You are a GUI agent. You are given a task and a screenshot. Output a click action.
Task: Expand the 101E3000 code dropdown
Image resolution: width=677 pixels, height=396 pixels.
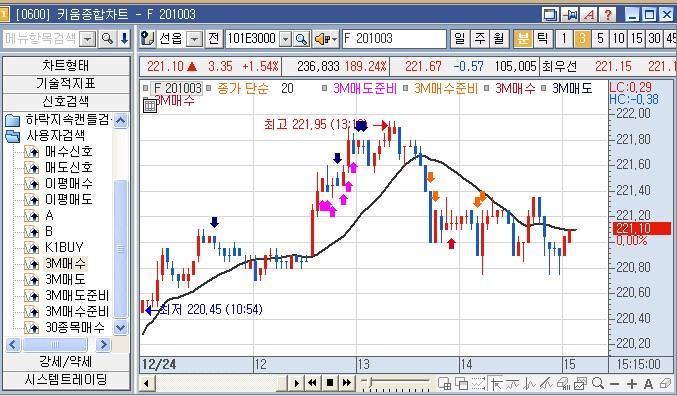(x=285, y=39)
